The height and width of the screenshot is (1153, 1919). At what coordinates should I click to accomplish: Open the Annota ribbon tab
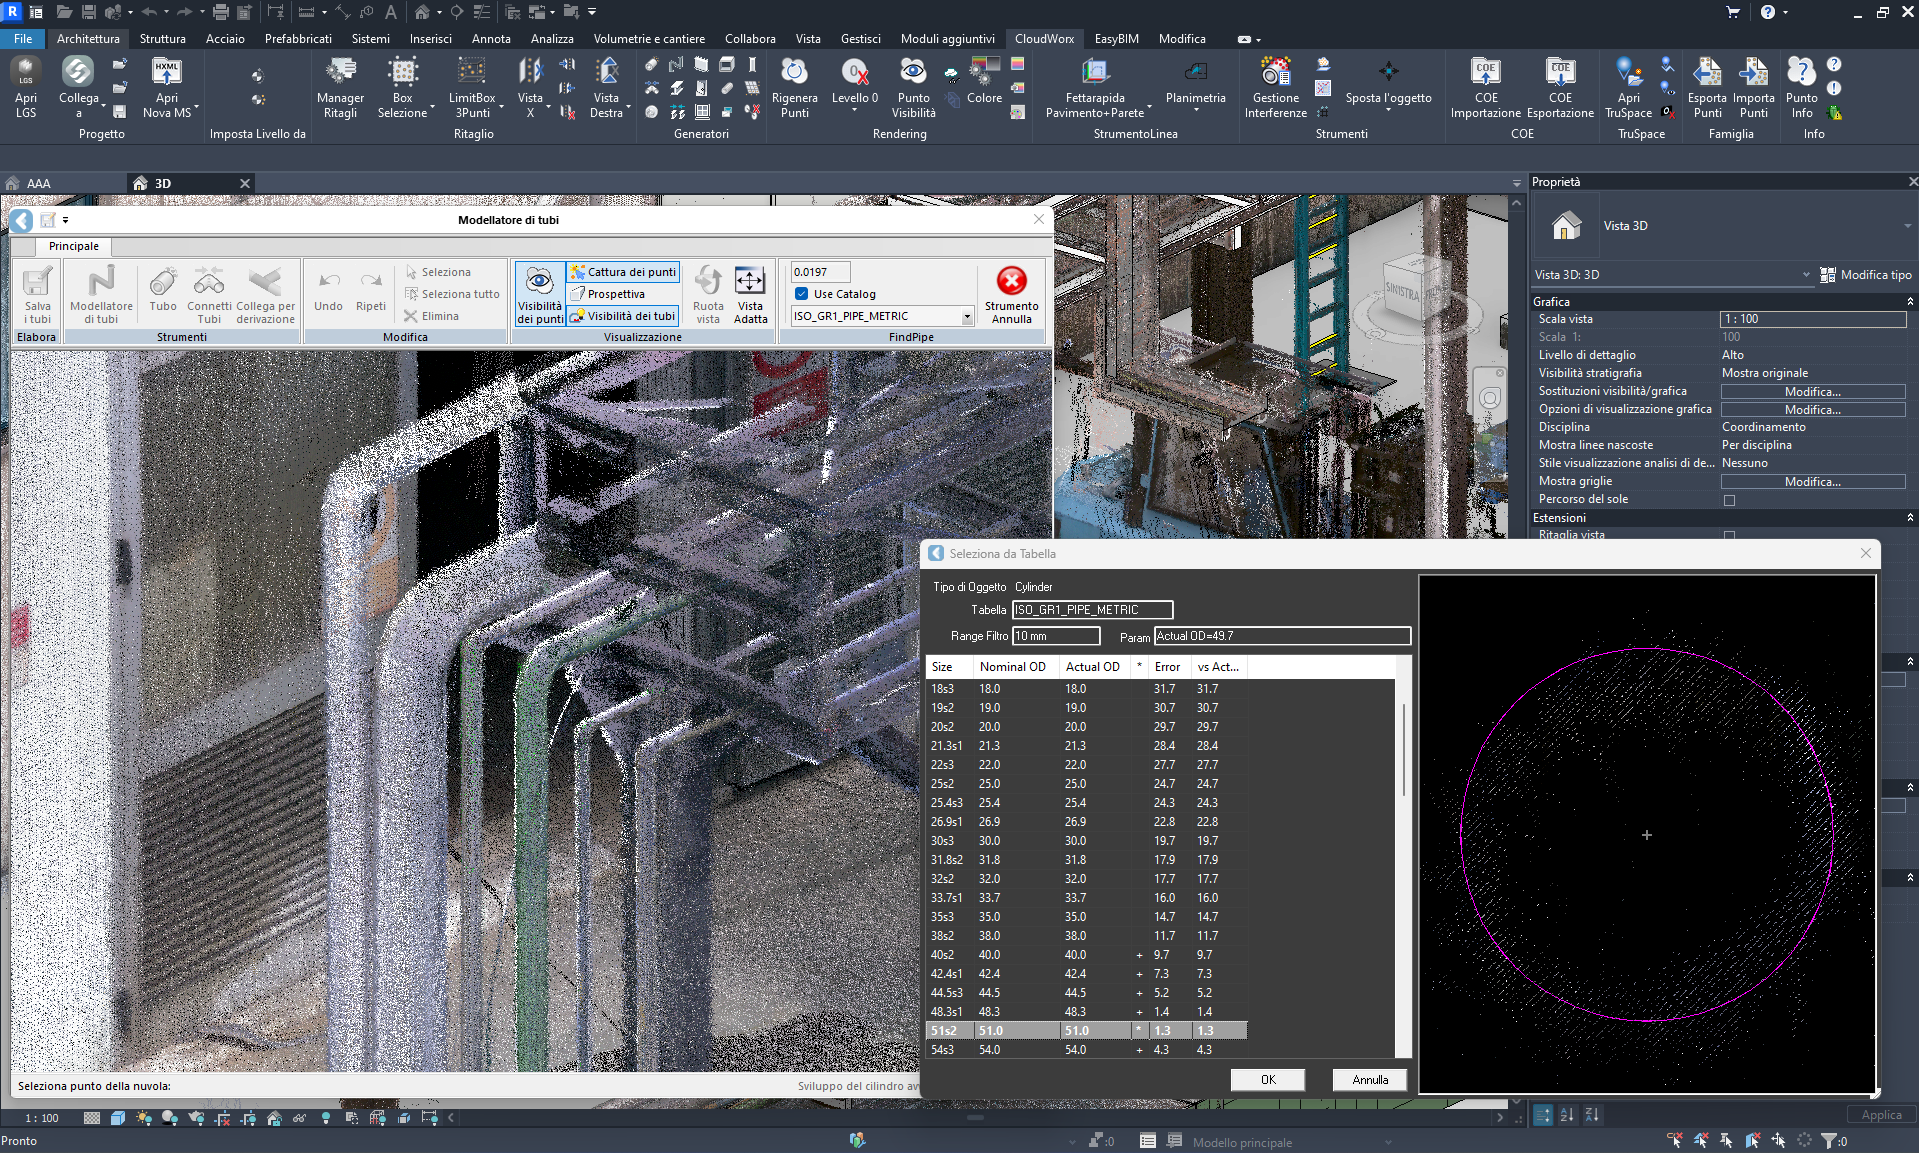pos(491,39)
